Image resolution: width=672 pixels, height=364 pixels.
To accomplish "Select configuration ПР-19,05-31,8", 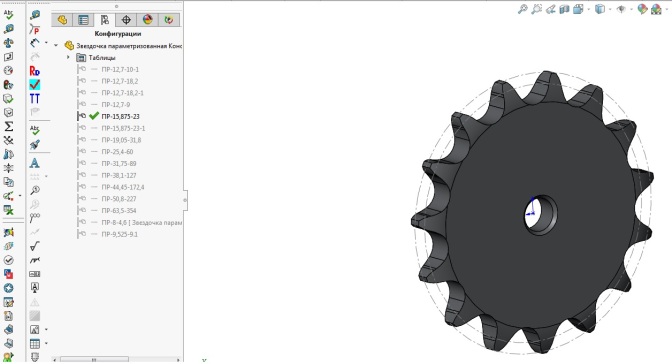I will click(x=121, y=140).
